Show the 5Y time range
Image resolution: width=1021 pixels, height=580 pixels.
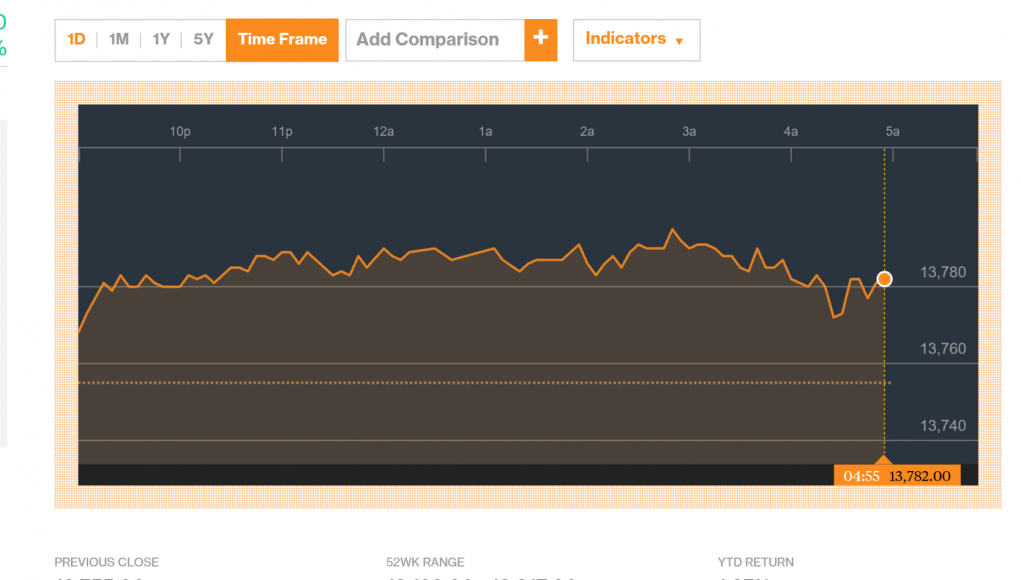pos(203,39)
